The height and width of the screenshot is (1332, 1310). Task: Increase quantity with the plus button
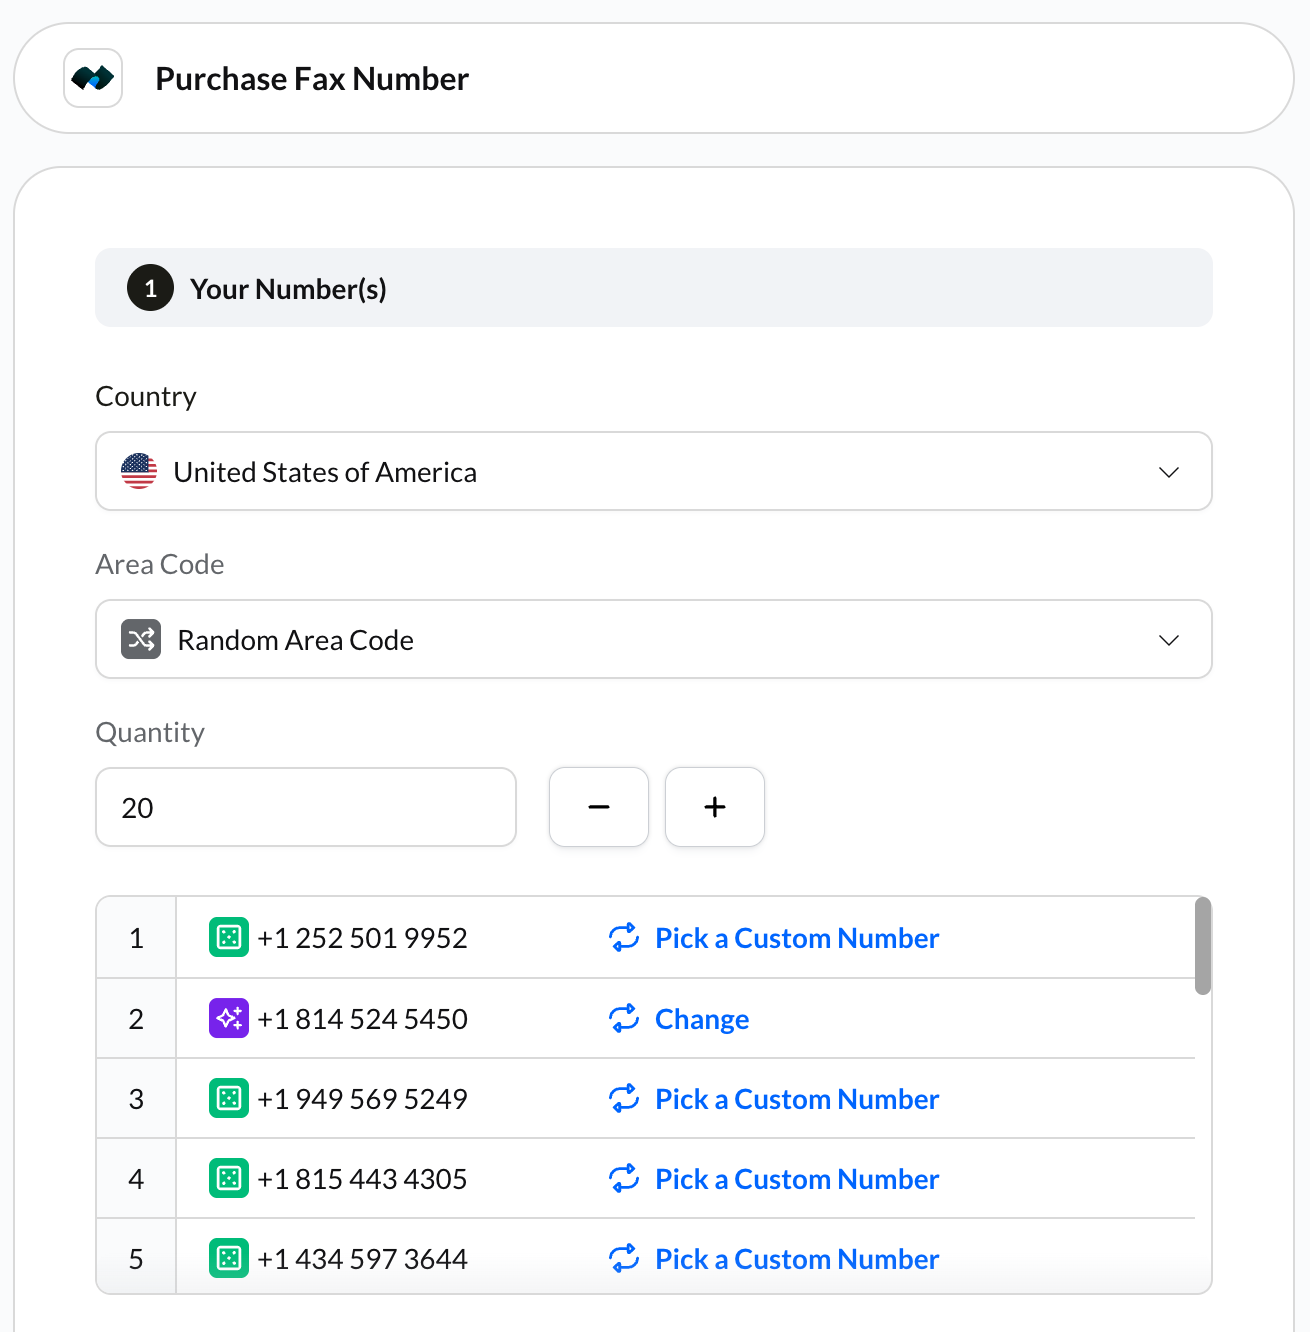click(x=714, y=807)
